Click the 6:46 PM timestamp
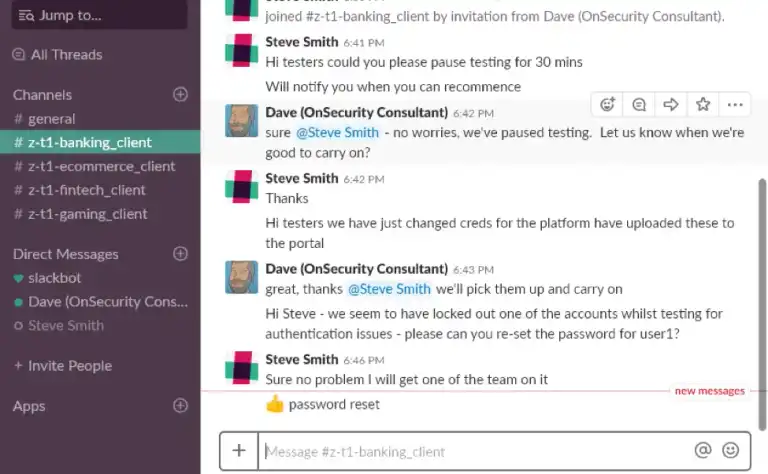 tap(364, 360)
